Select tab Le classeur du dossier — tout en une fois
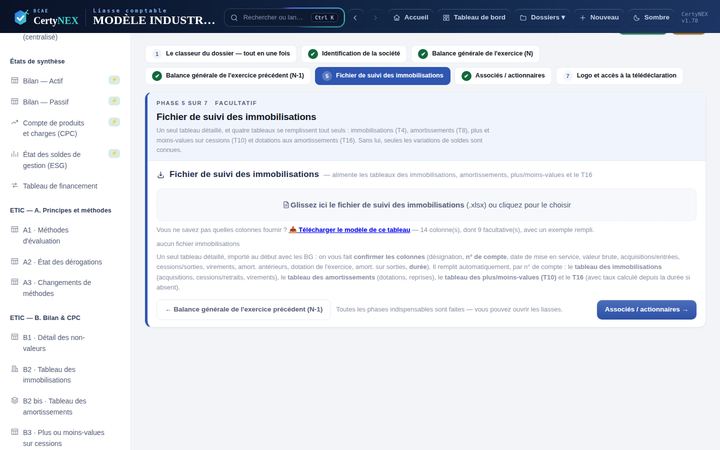 pyautogui.click(x=221, y=54)
